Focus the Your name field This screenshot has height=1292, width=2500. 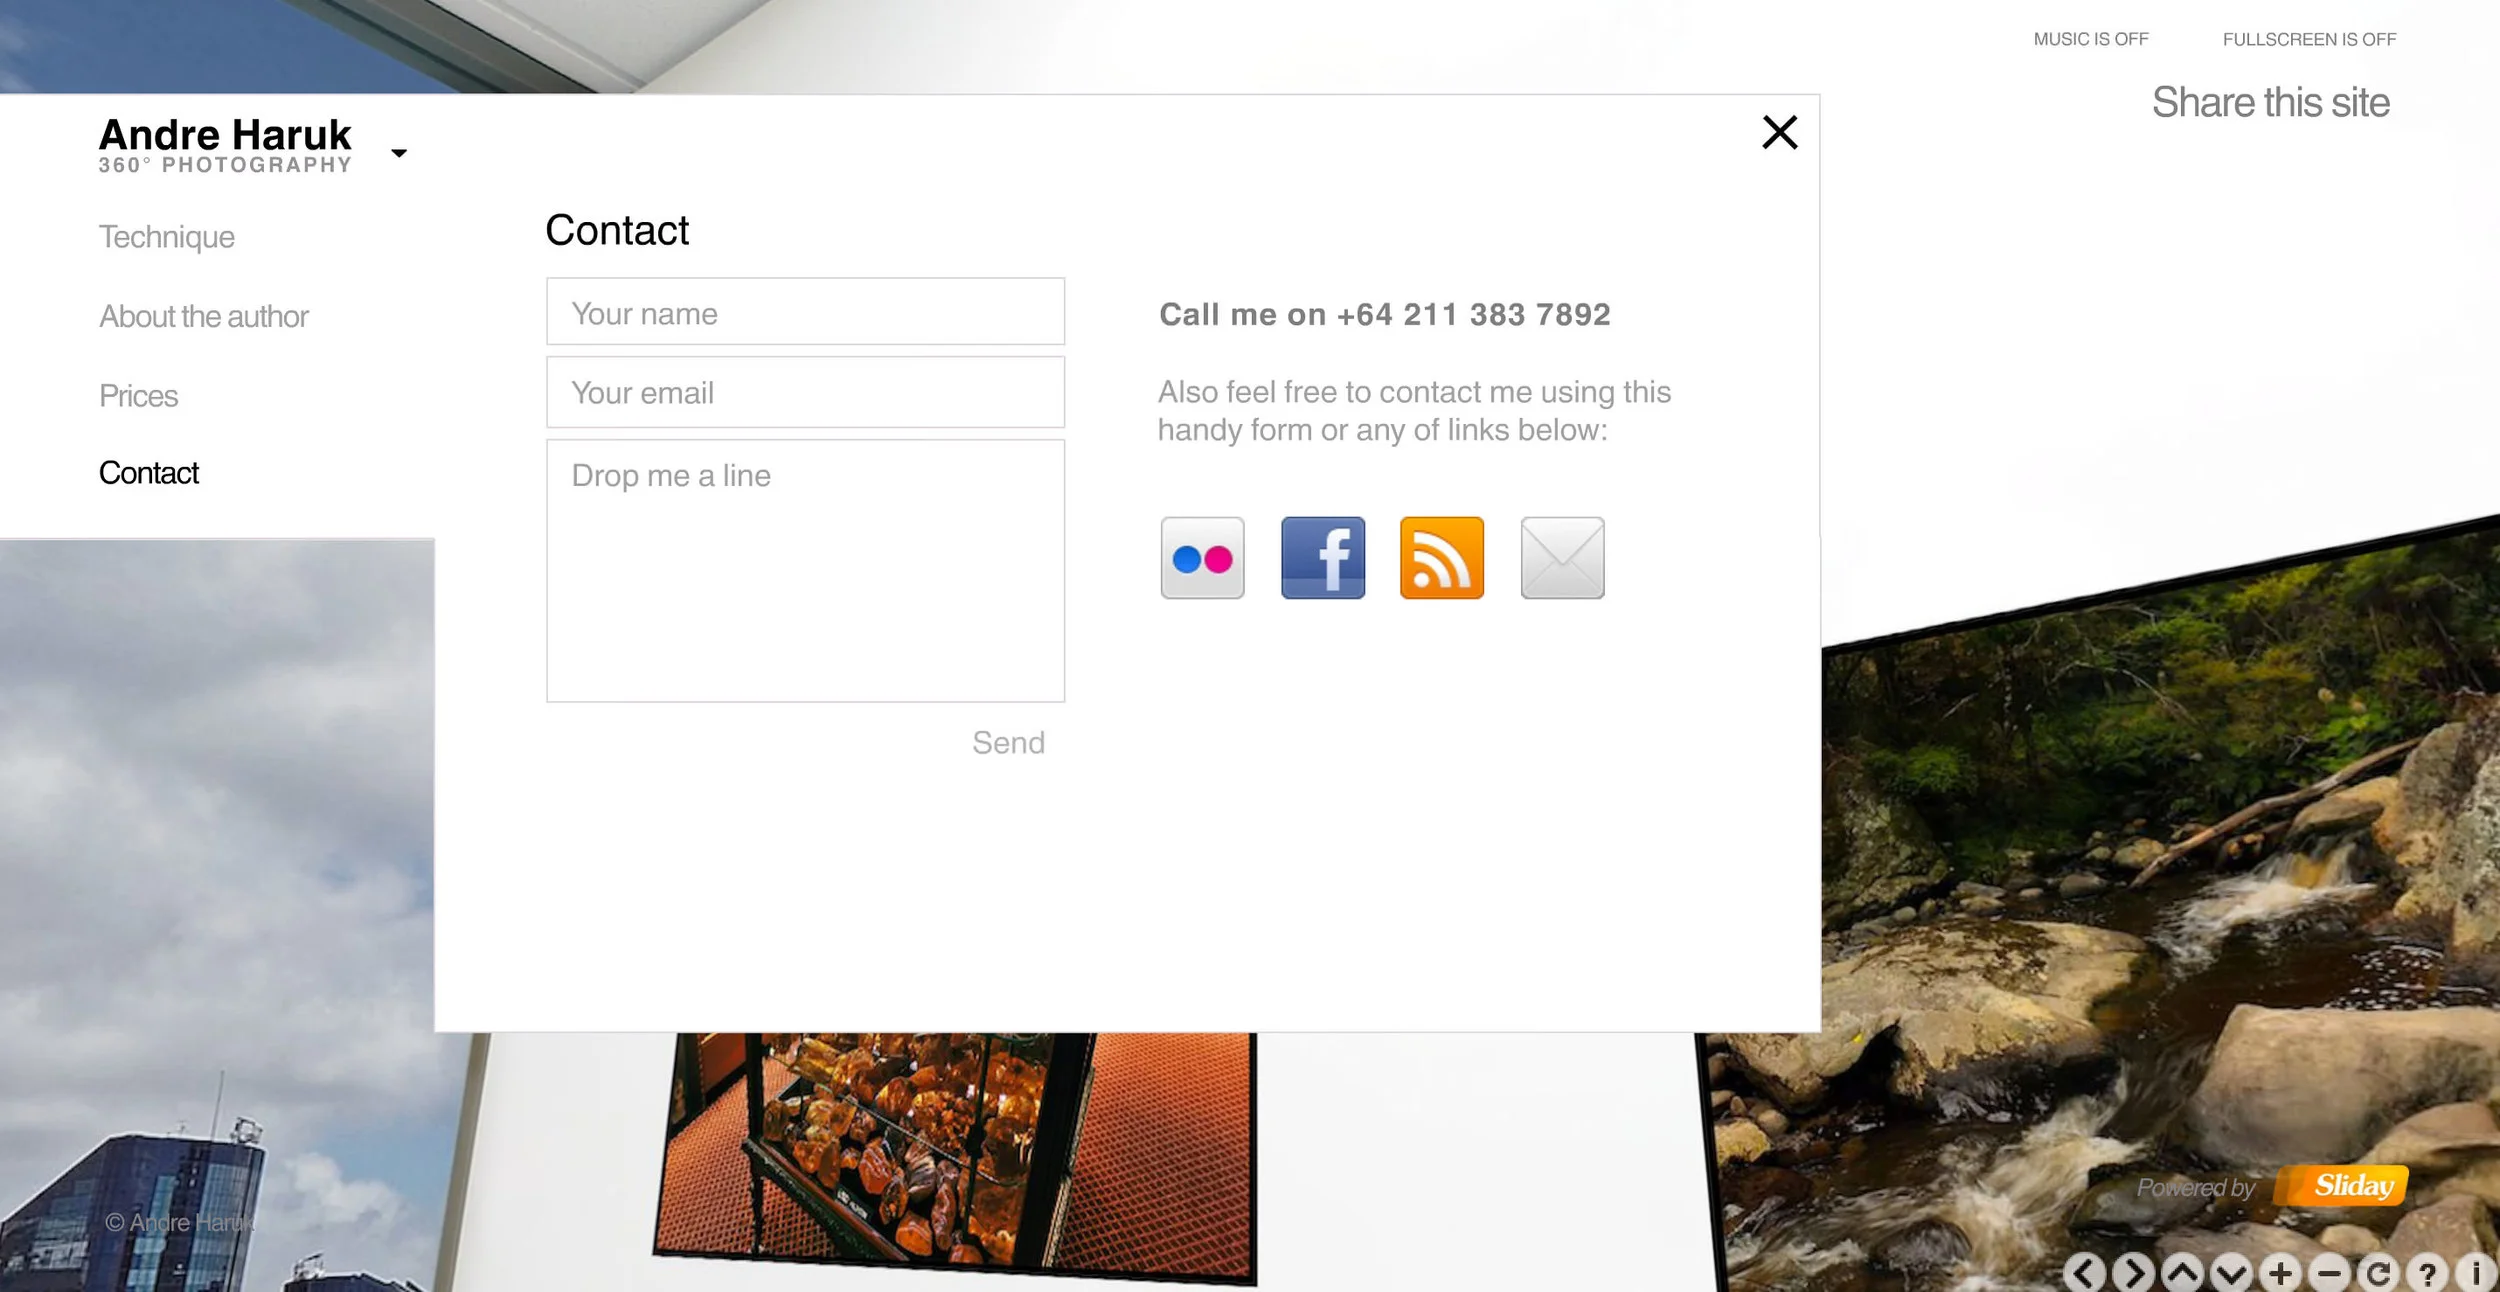click(x=805, y=312)
